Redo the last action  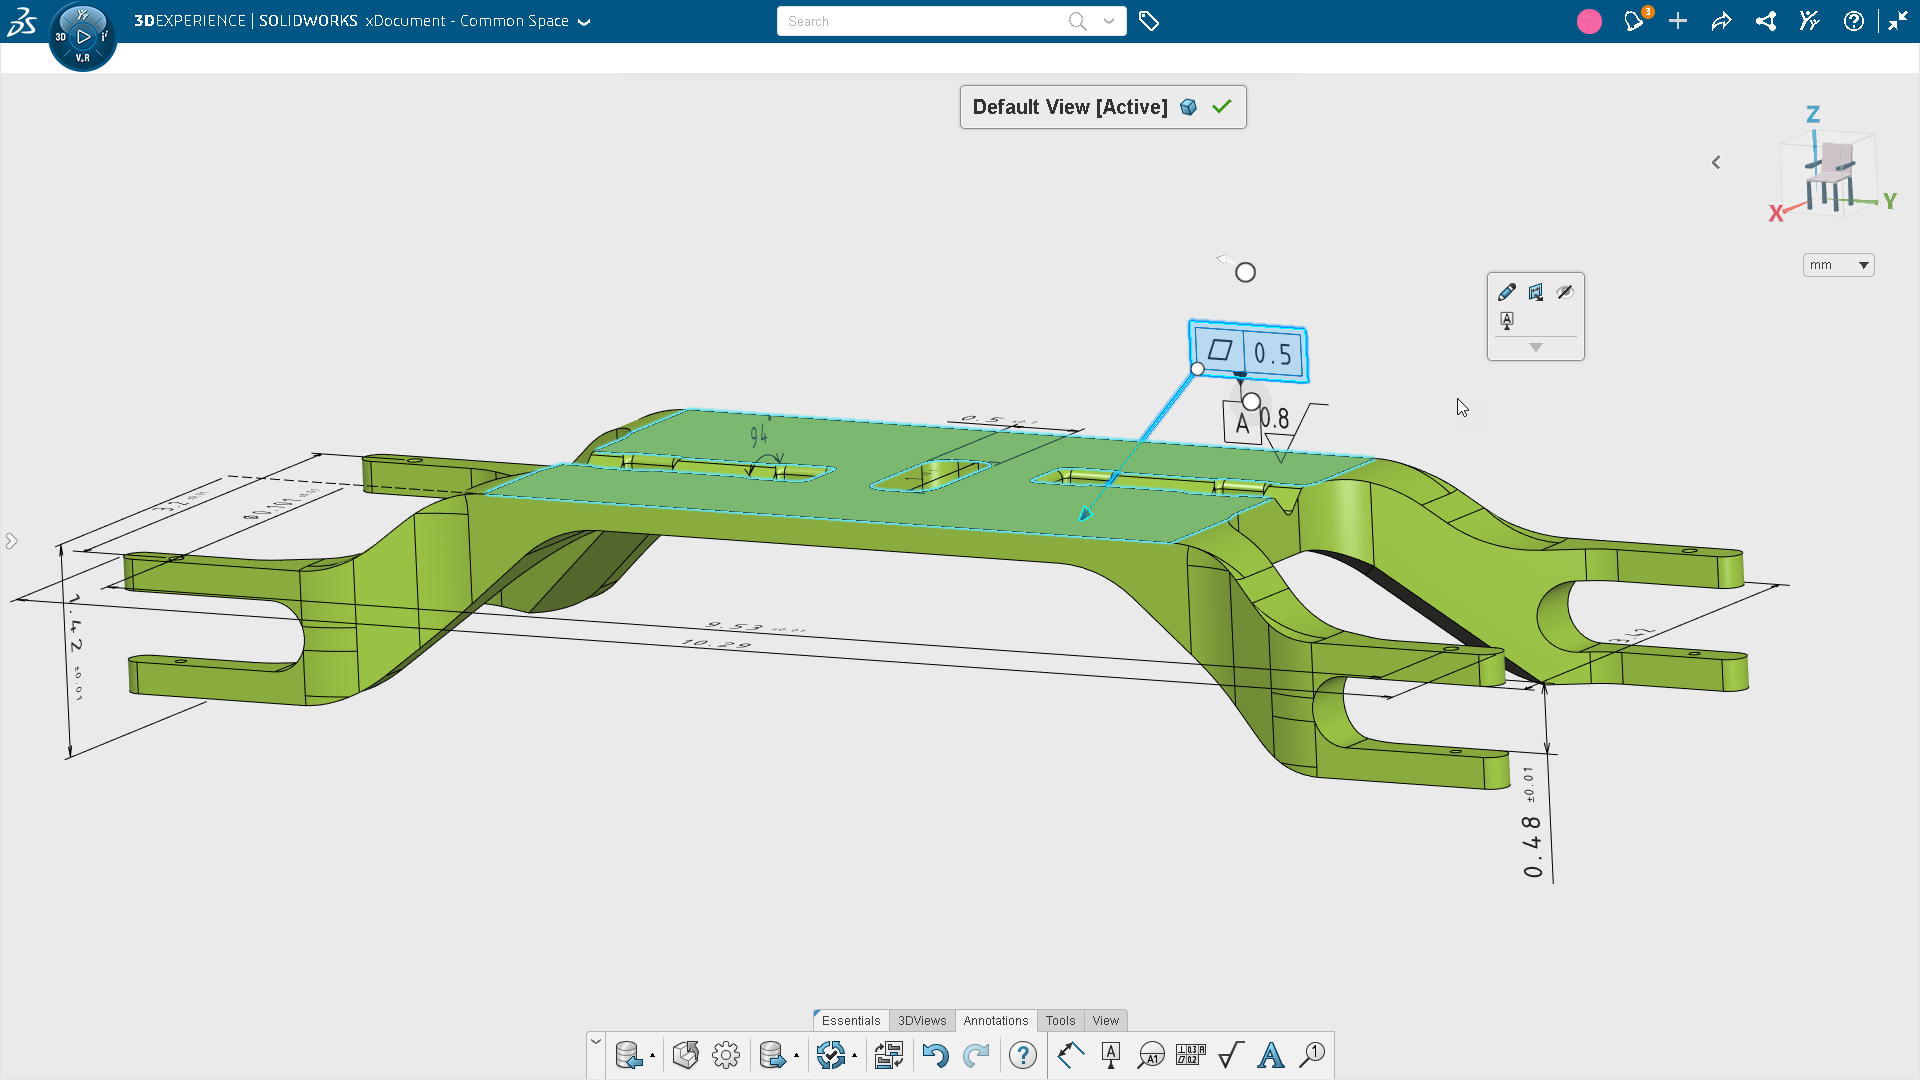(977, 1055)
